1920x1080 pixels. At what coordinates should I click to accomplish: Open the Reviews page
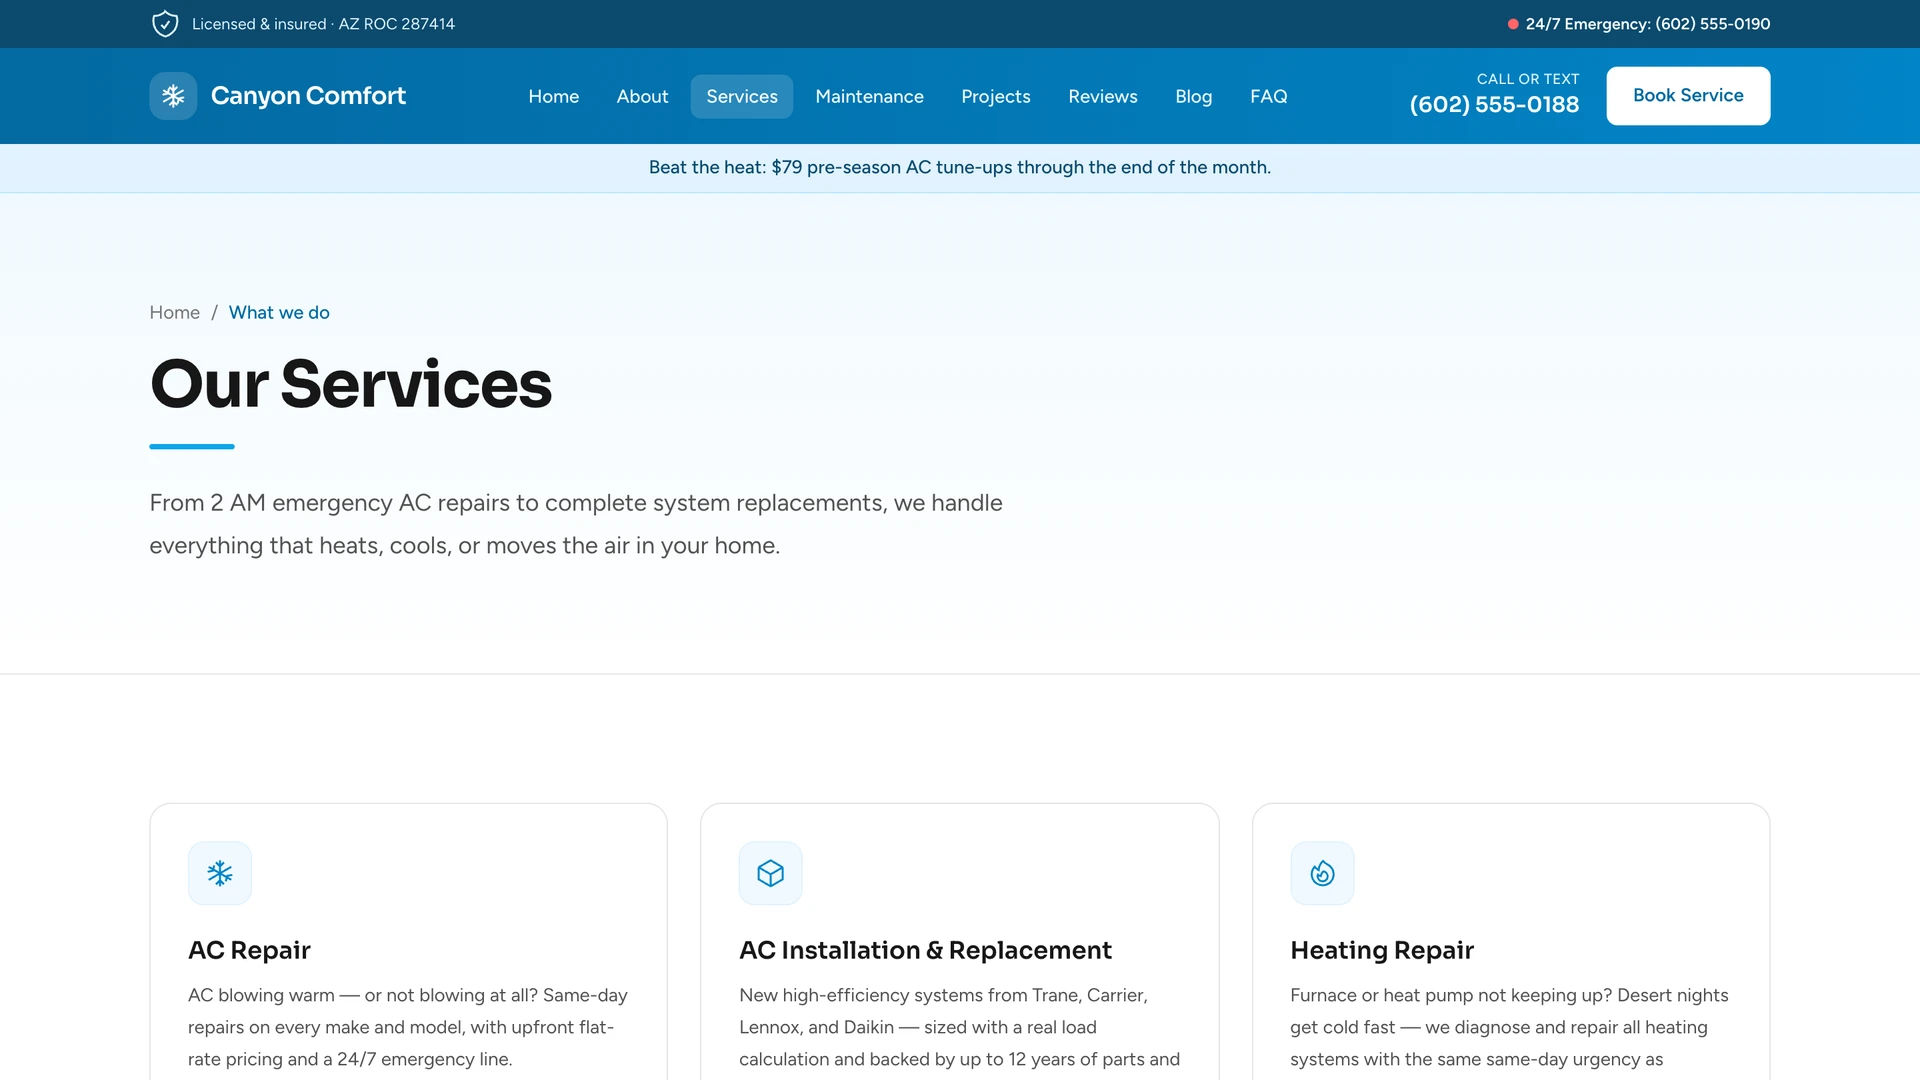tap(1103, 96)
